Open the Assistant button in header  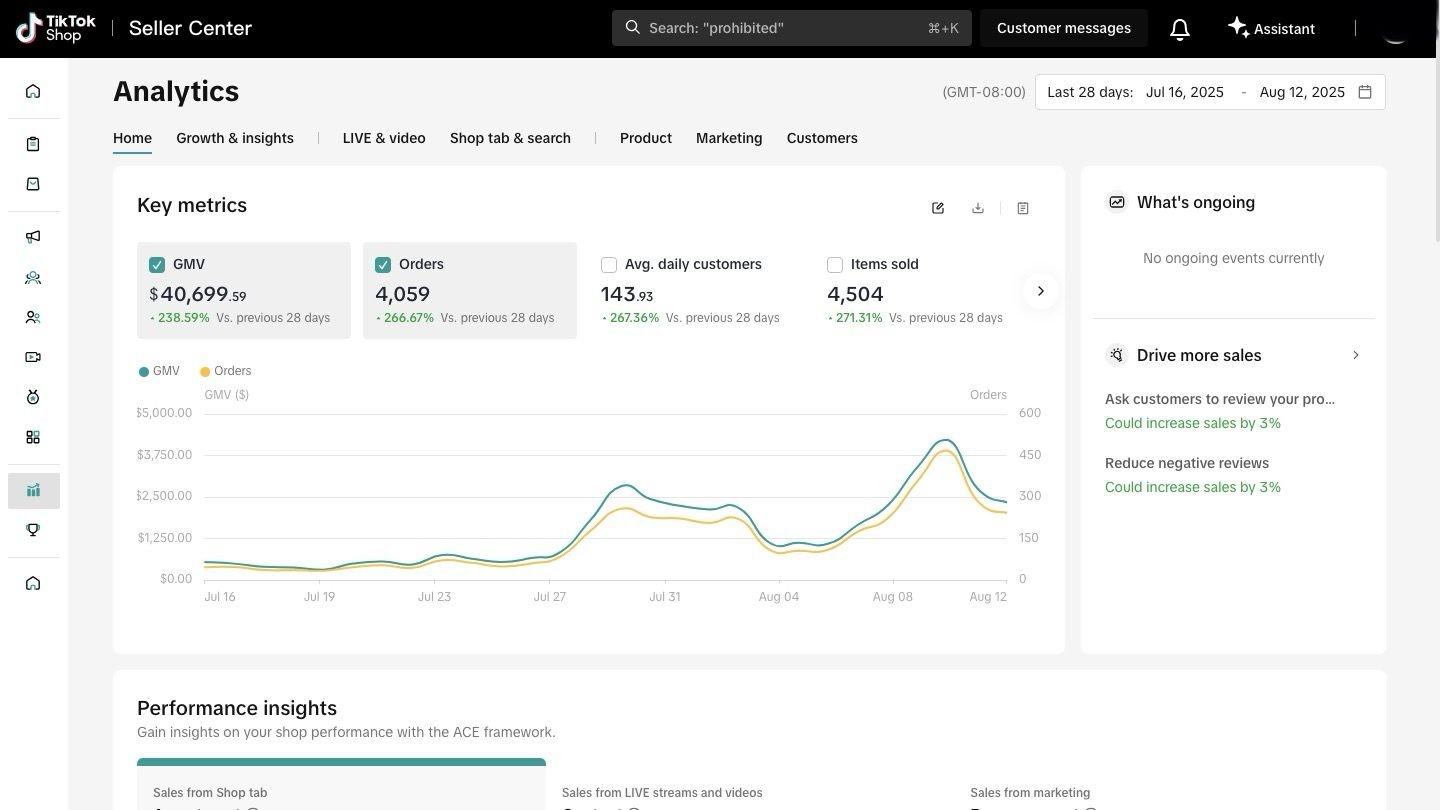coord(1271,28)
